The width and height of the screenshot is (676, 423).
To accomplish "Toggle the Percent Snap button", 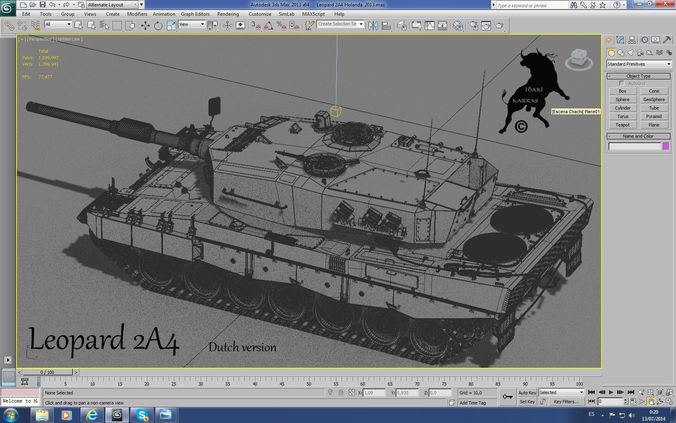I will [282, 26].
